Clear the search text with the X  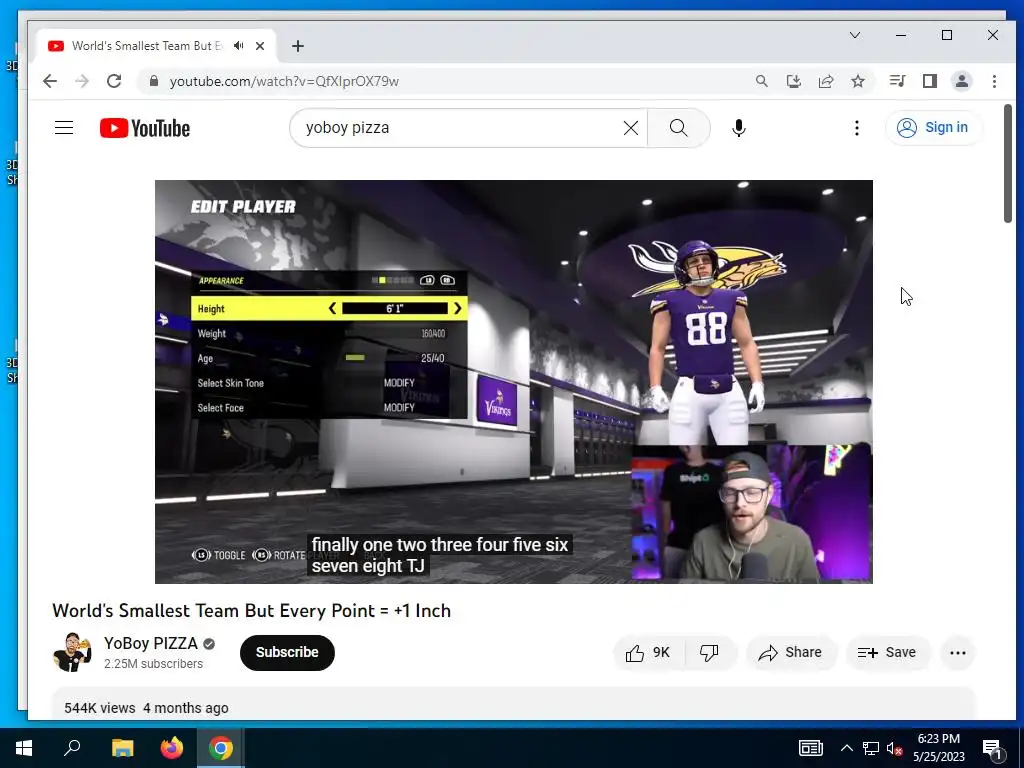click(630, 128)
